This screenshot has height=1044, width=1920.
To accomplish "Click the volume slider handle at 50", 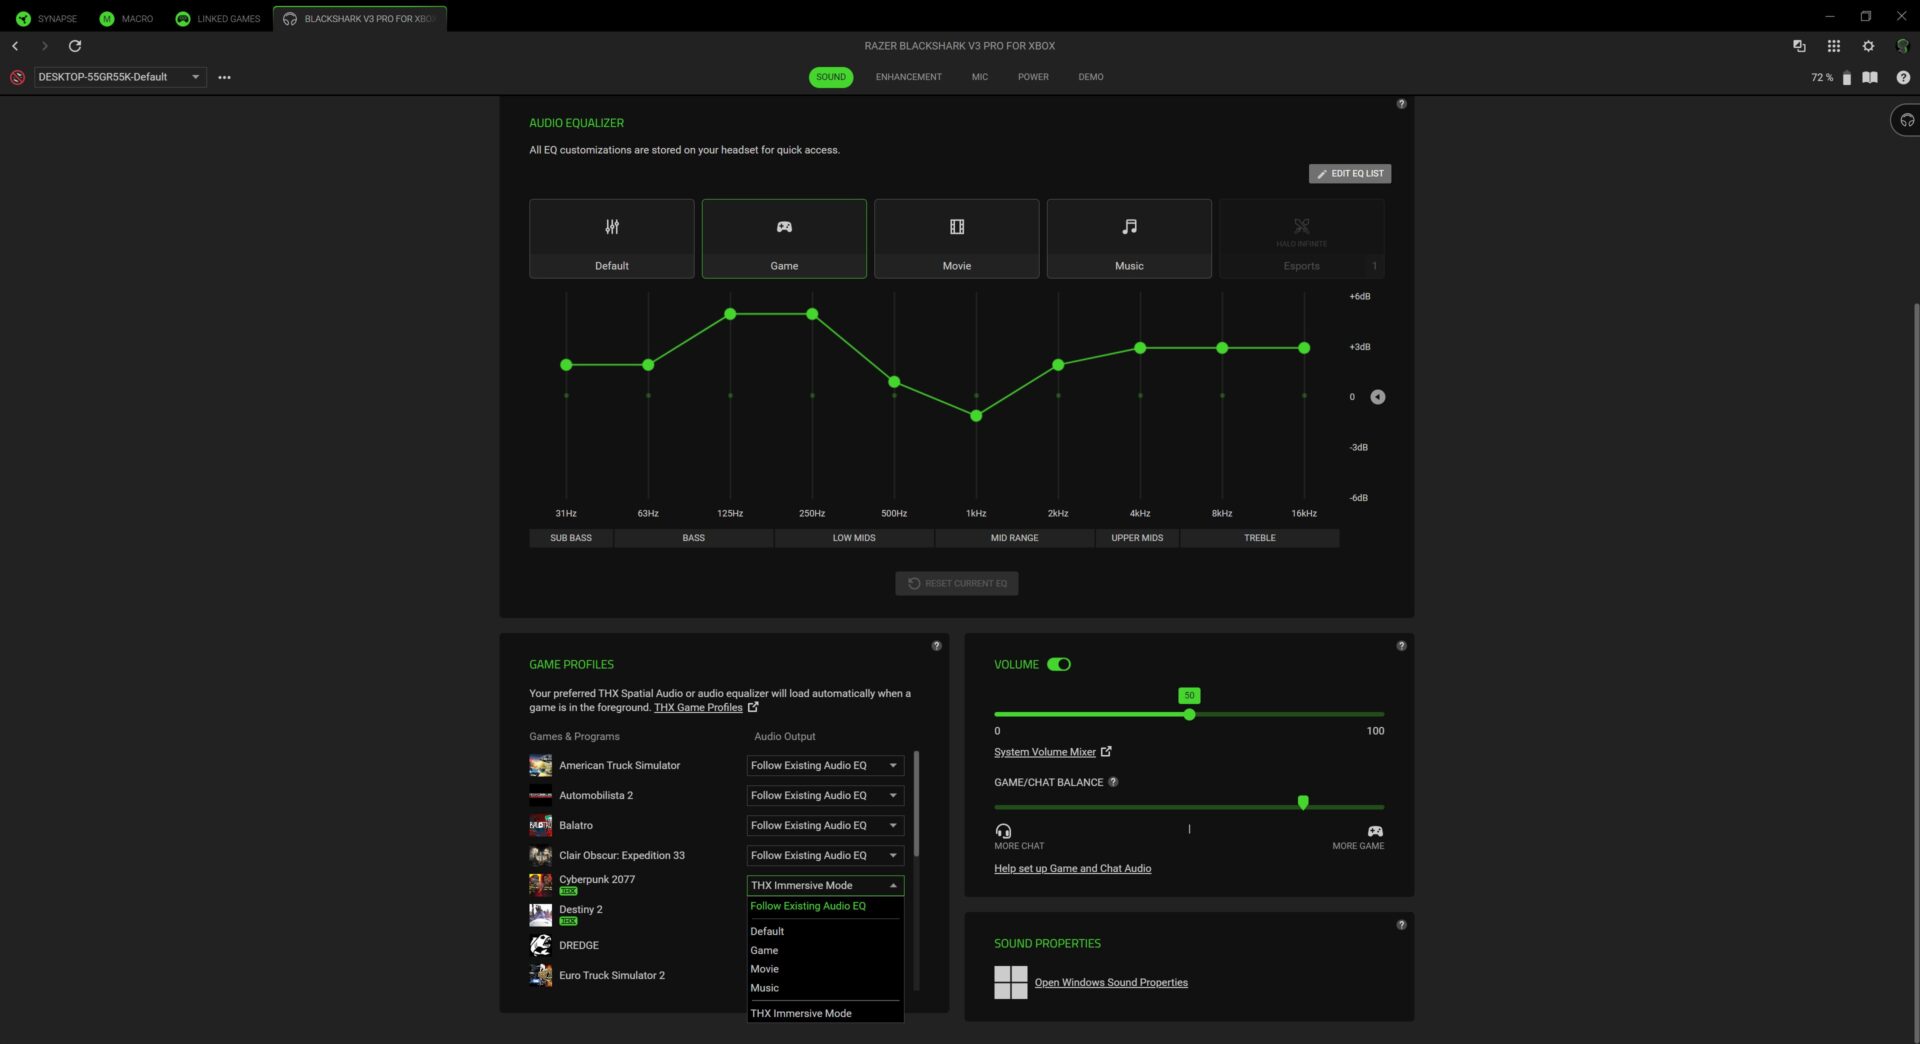I will [x=1189, y=715].
